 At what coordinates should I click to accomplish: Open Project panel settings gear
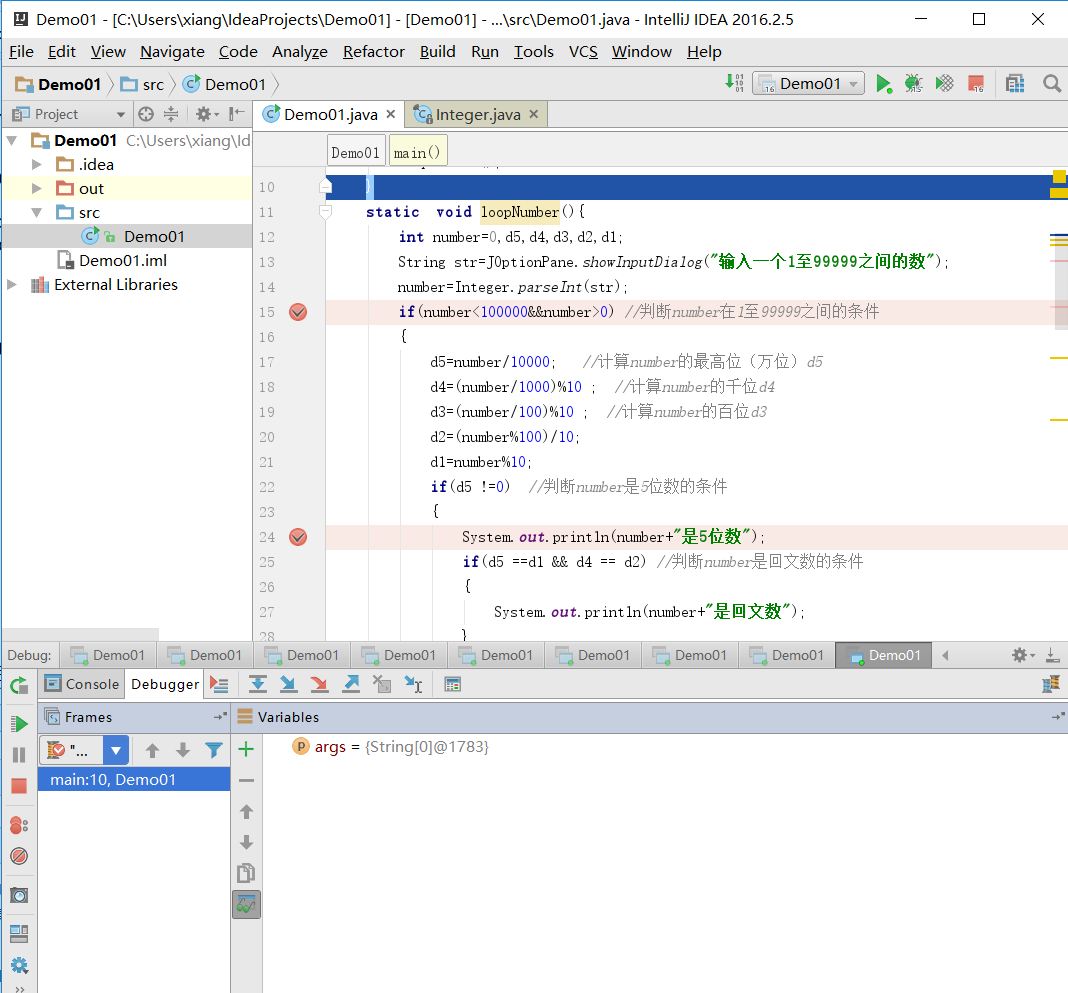click(x=207, y=114)
